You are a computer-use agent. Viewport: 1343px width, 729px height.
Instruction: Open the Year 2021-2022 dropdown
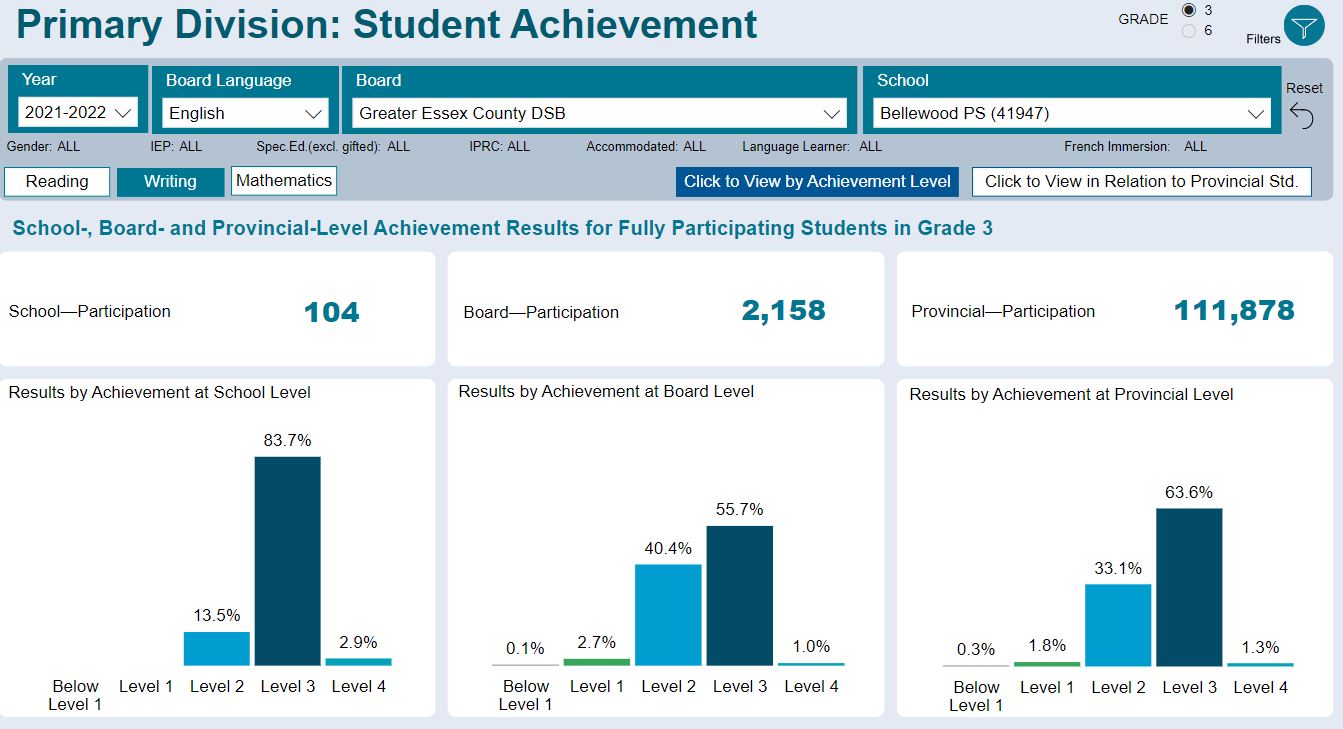pyautogui.click(x=78, y=112)
